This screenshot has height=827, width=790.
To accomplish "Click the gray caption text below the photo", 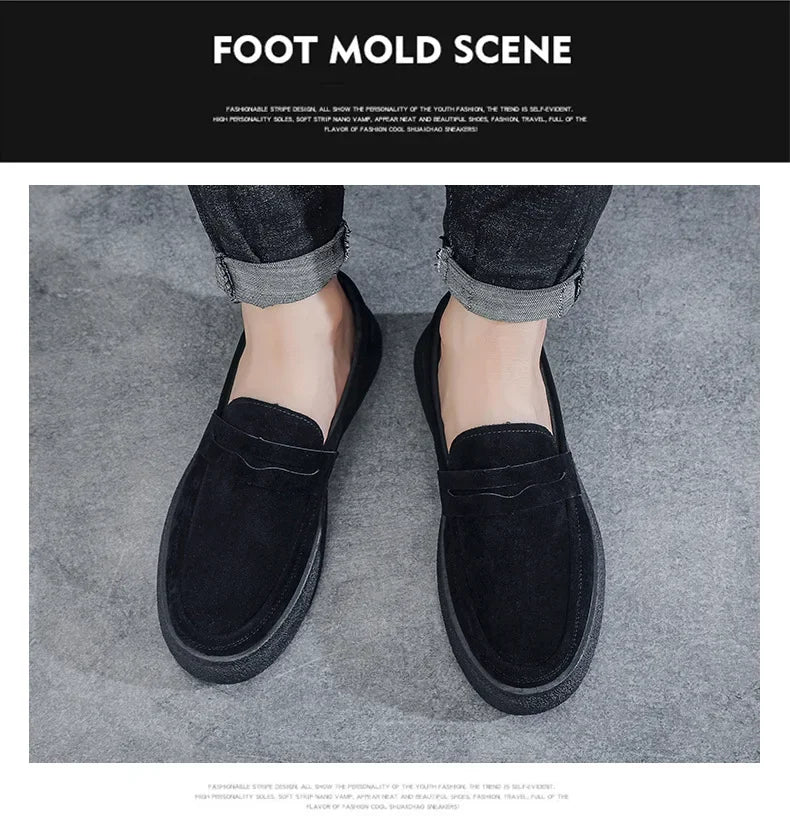I will click(x=382, y=796).
